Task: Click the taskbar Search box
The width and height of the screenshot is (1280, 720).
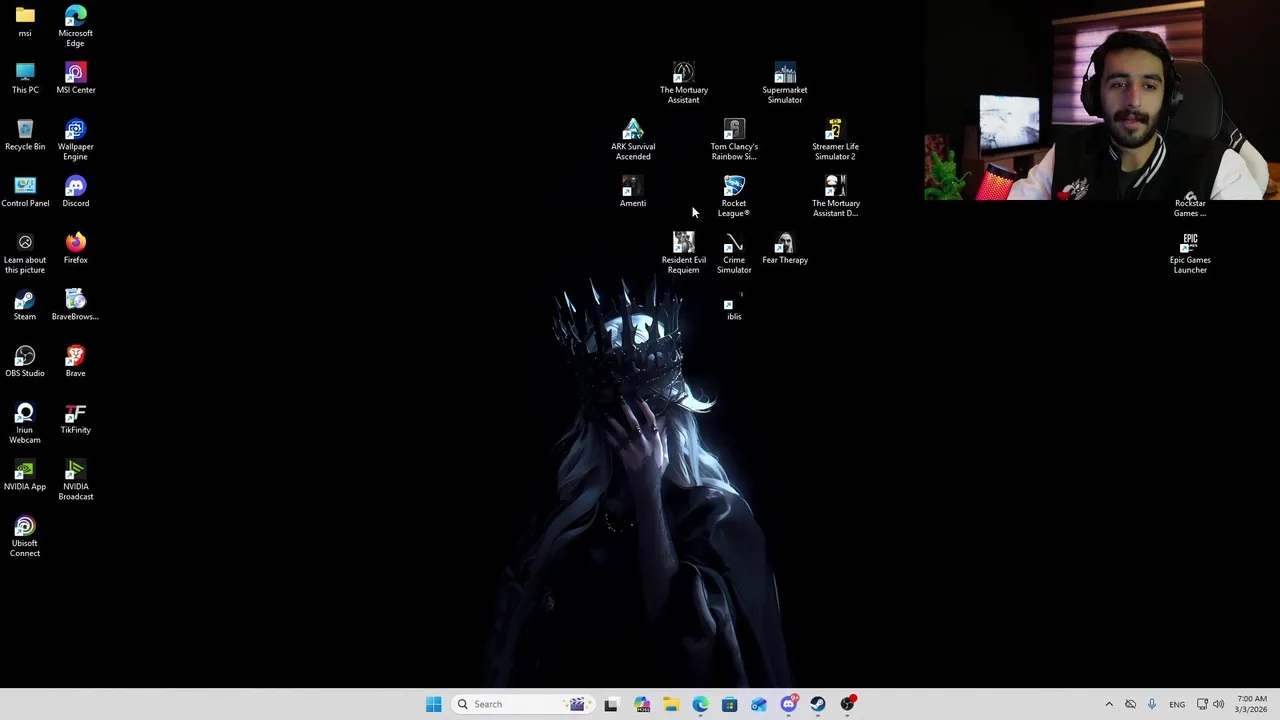Action: click(x=523, y=704)
